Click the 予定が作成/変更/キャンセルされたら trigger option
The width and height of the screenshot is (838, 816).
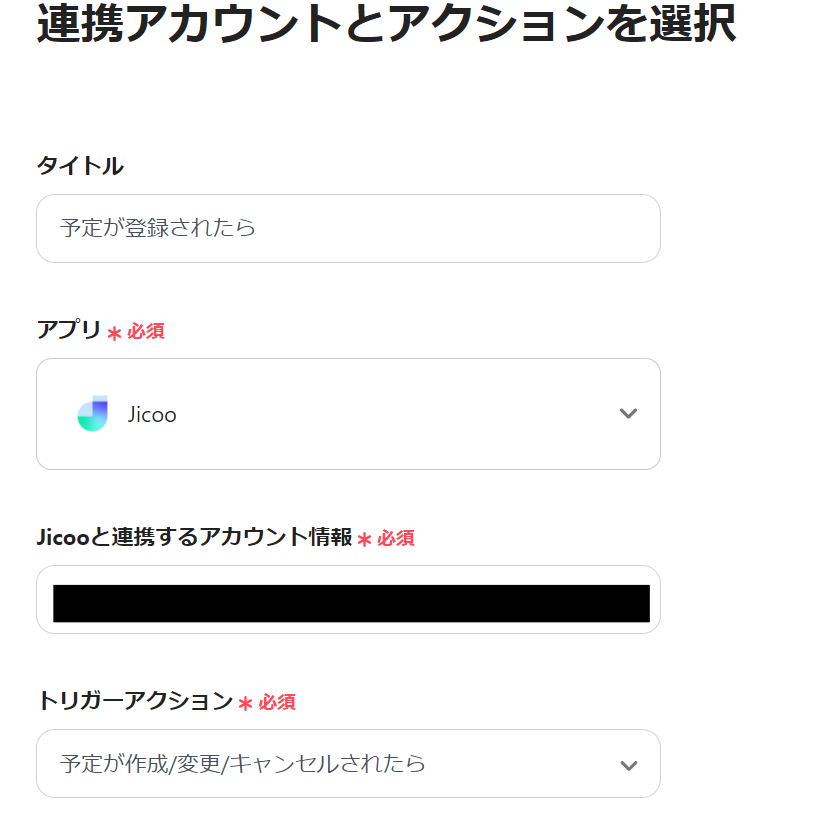point(243,764)
